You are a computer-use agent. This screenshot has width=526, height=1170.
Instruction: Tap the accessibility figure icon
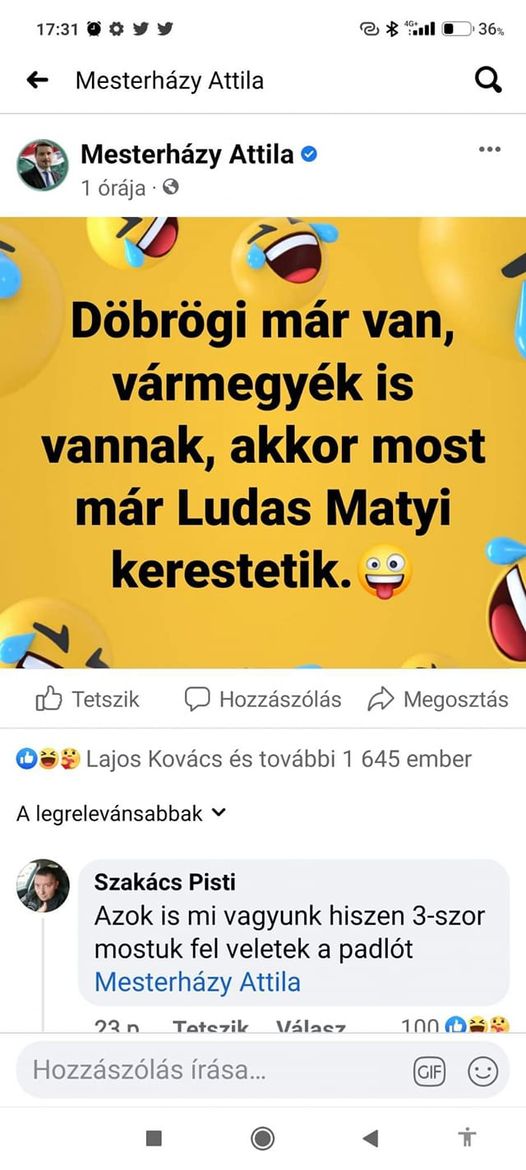[467, 1138]
